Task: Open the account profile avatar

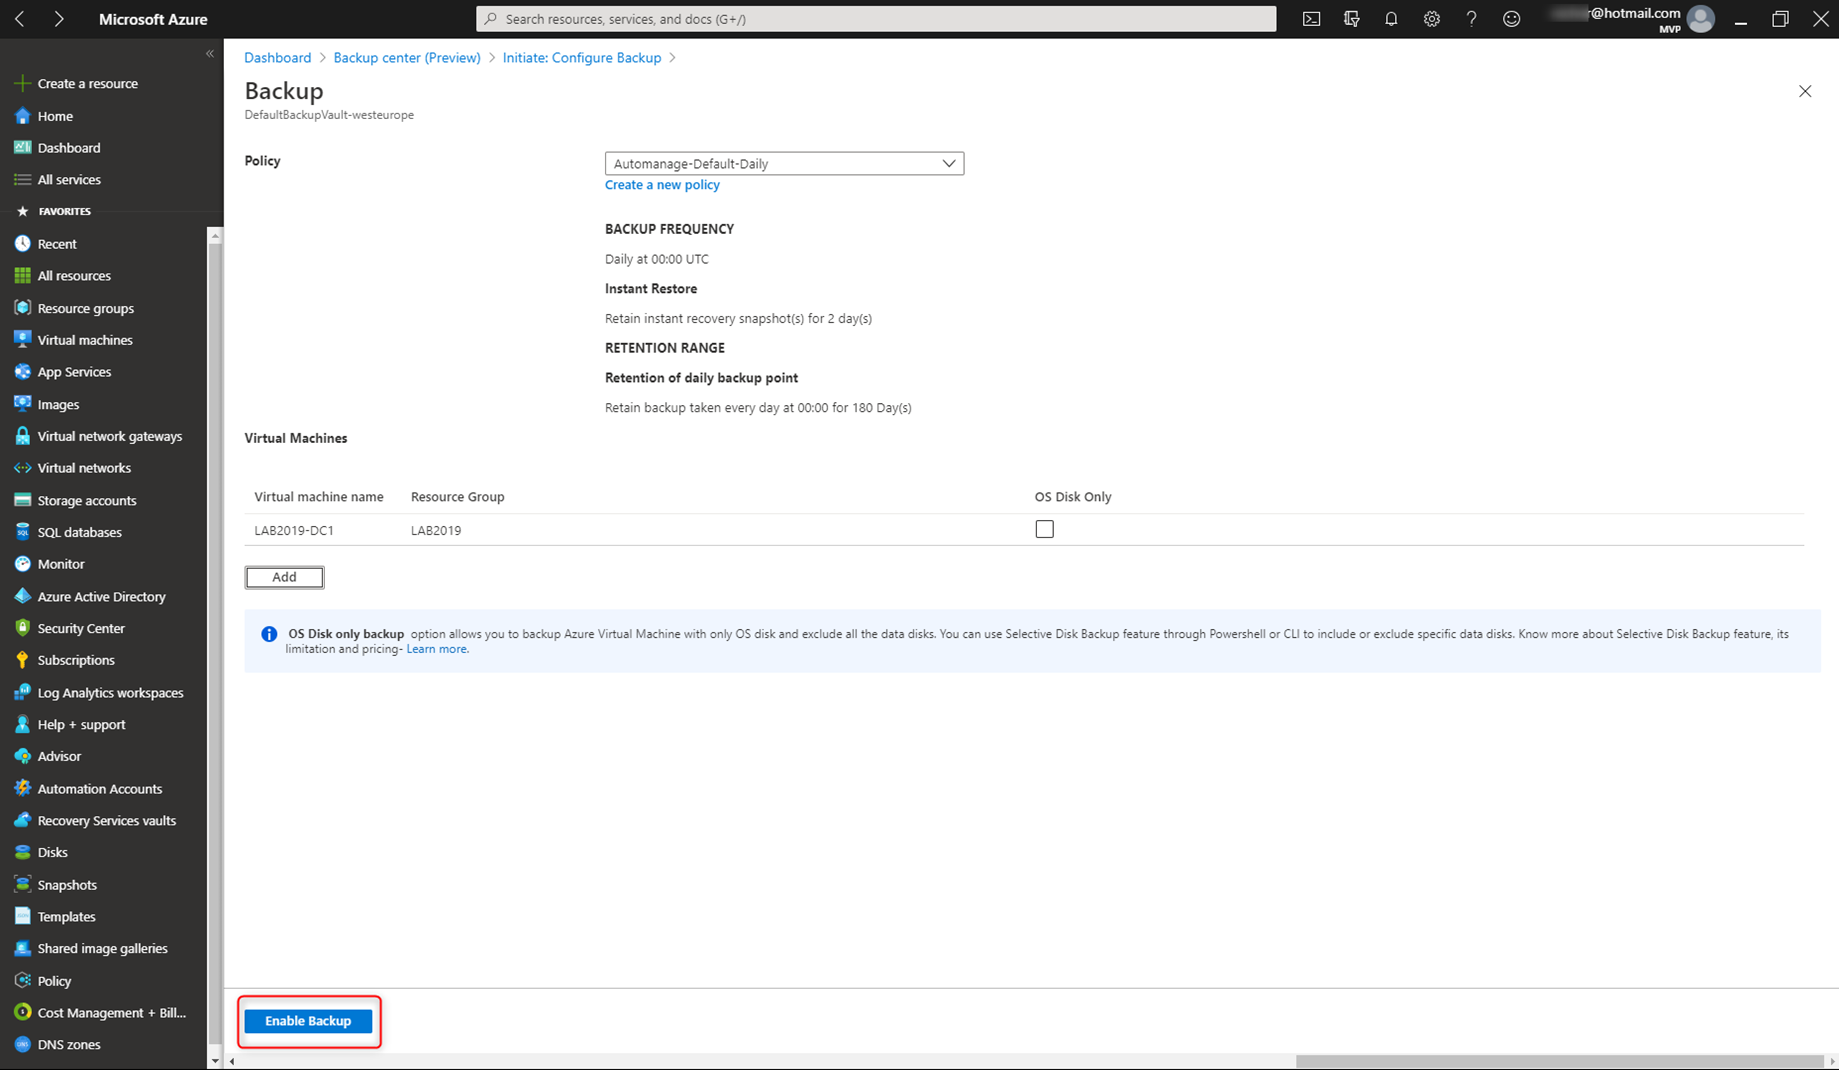Action: pos(1700,19)
